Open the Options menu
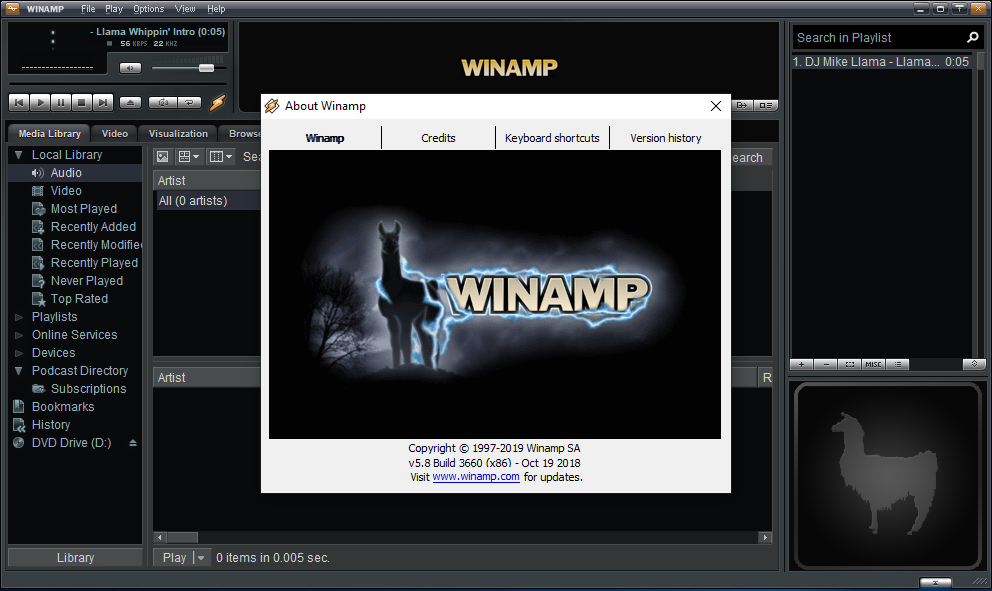This screenshot has width=992, height=591. pyautogui.click(x=148, y=9)
